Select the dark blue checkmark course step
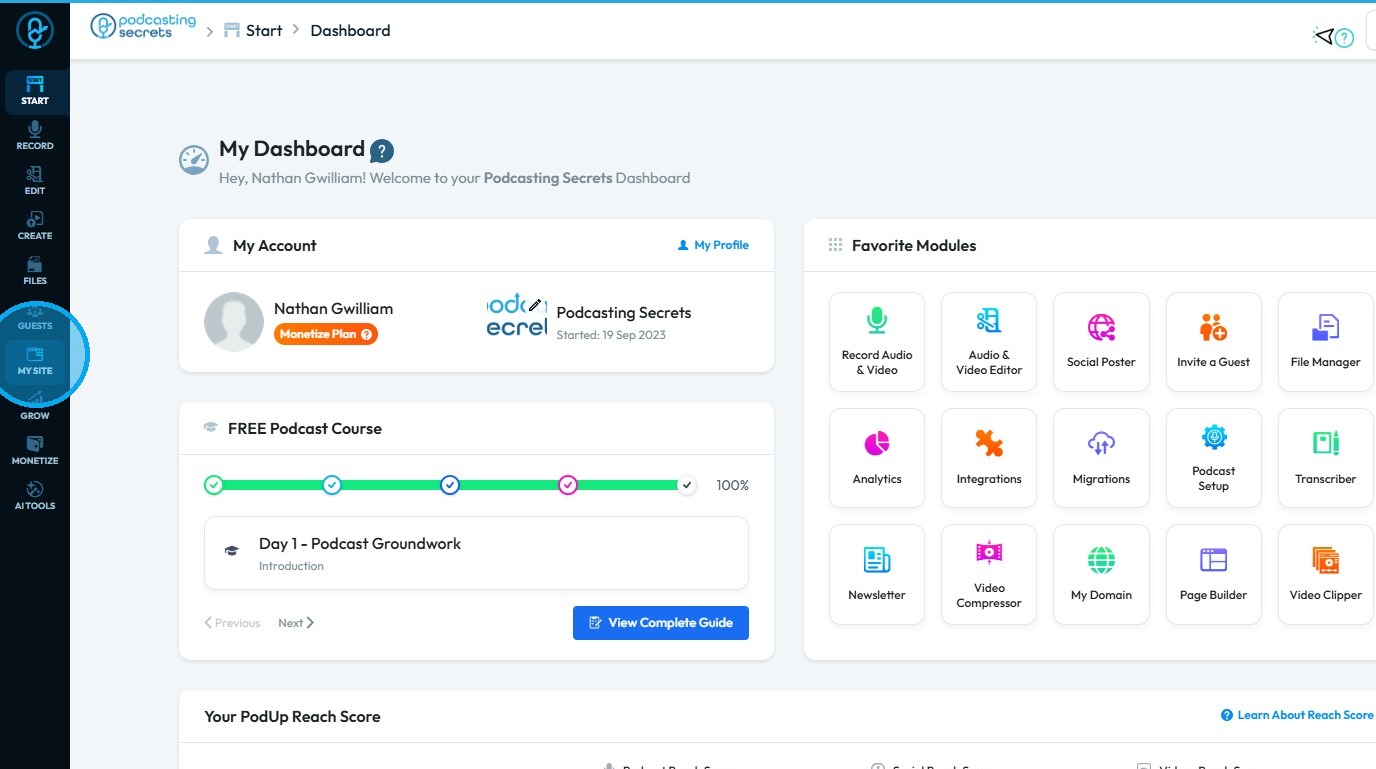 point(450,485)
